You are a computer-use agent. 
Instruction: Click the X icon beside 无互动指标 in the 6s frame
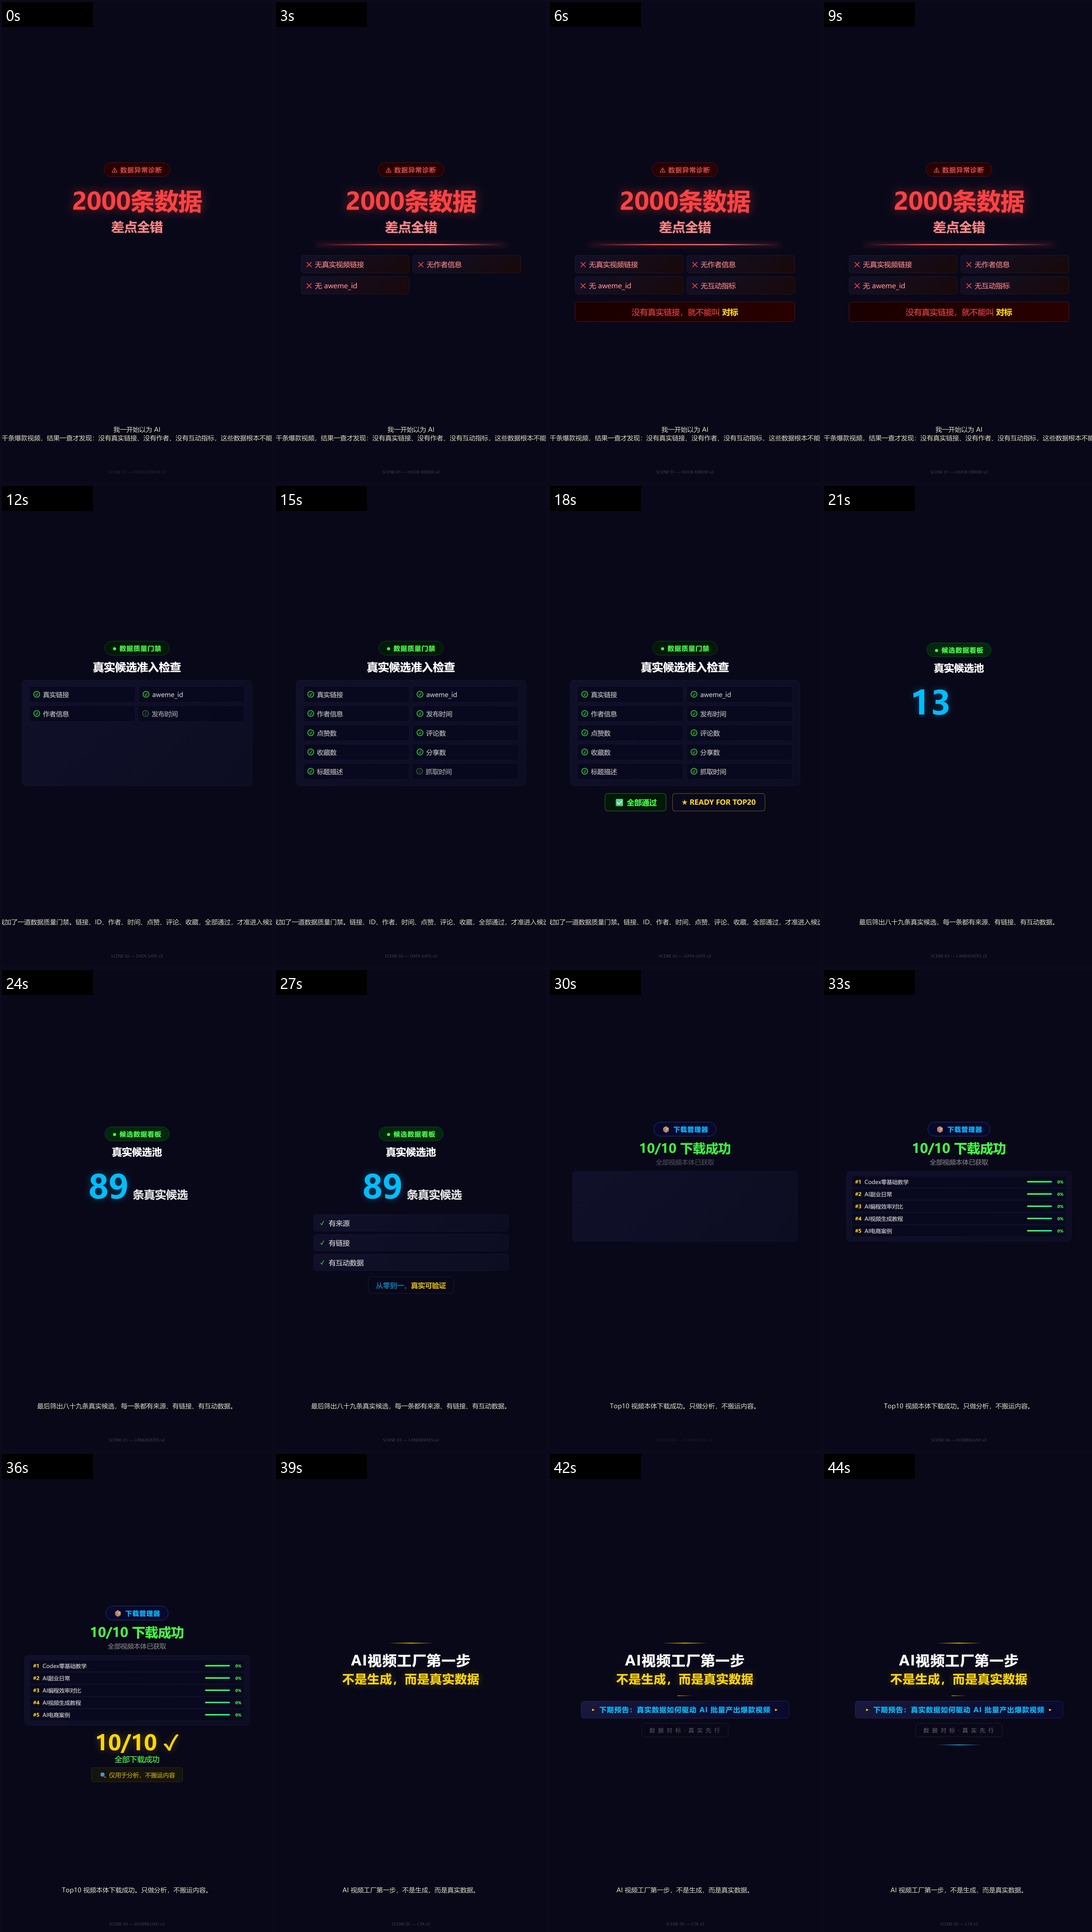694,286
